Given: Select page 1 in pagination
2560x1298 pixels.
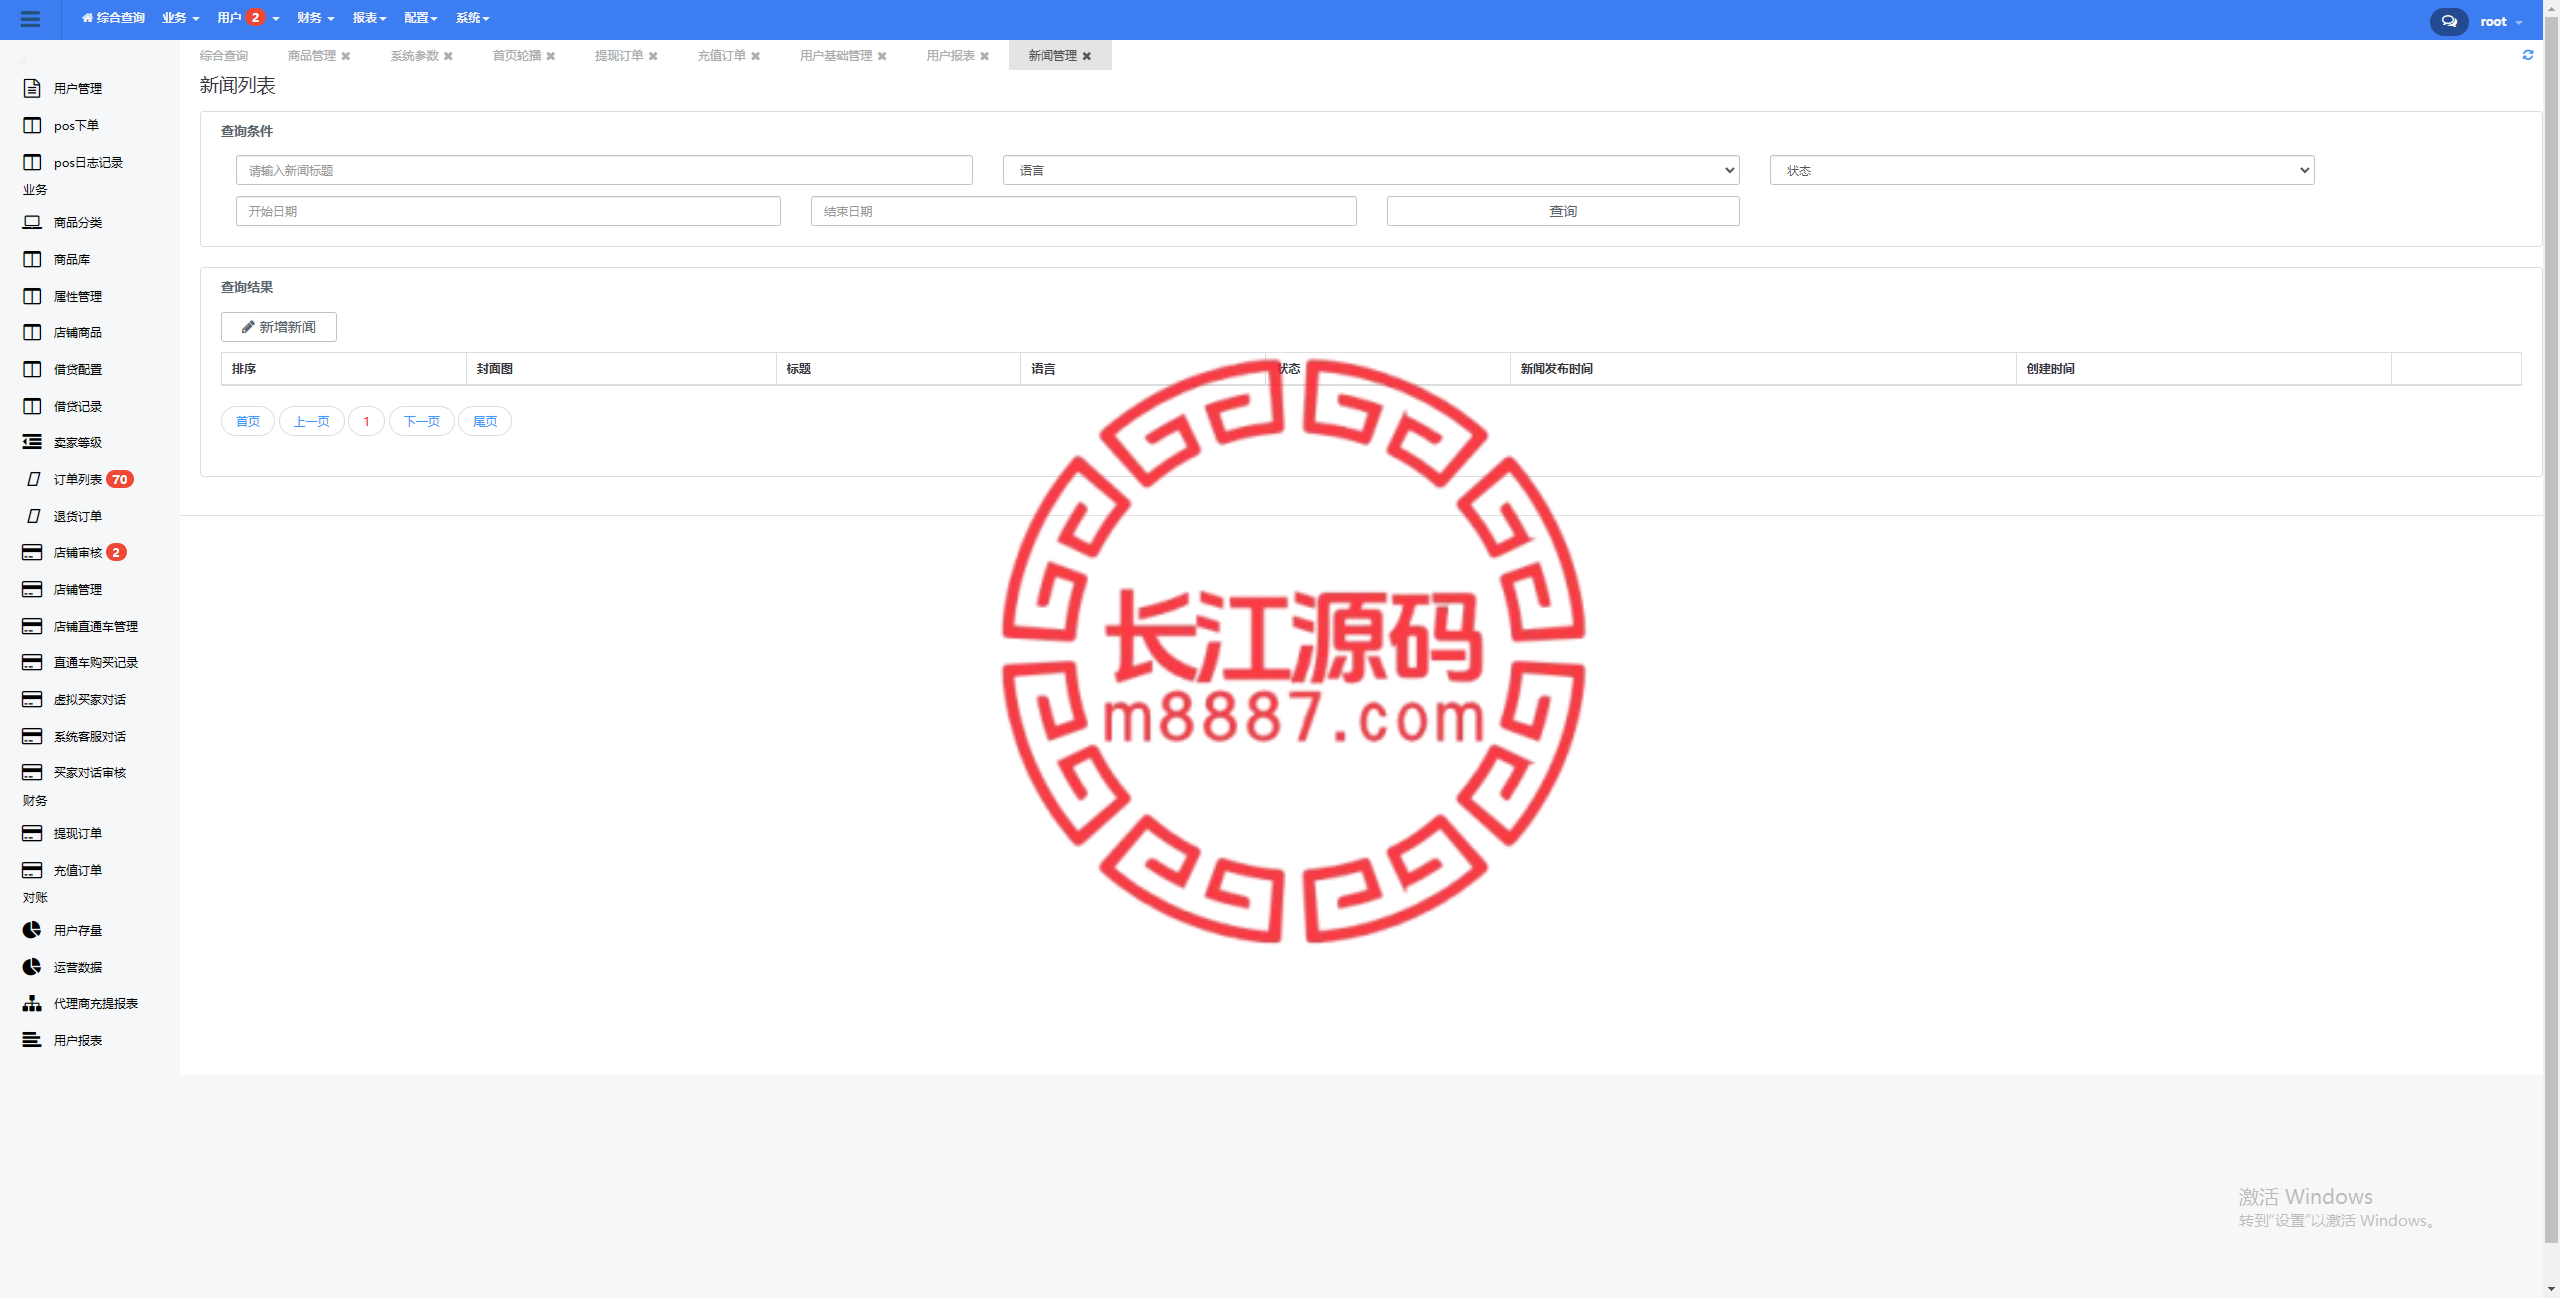Looking at the screenshot, I should point(367,421).
